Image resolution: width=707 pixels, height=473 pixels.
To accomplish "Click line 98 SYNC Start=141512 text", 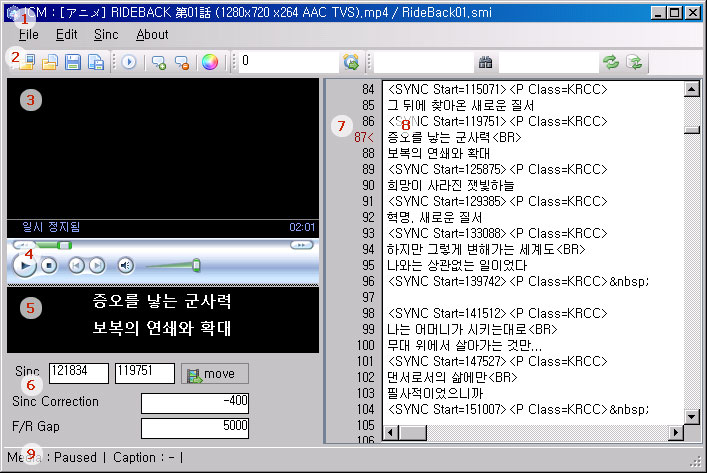I will [497, 313].
